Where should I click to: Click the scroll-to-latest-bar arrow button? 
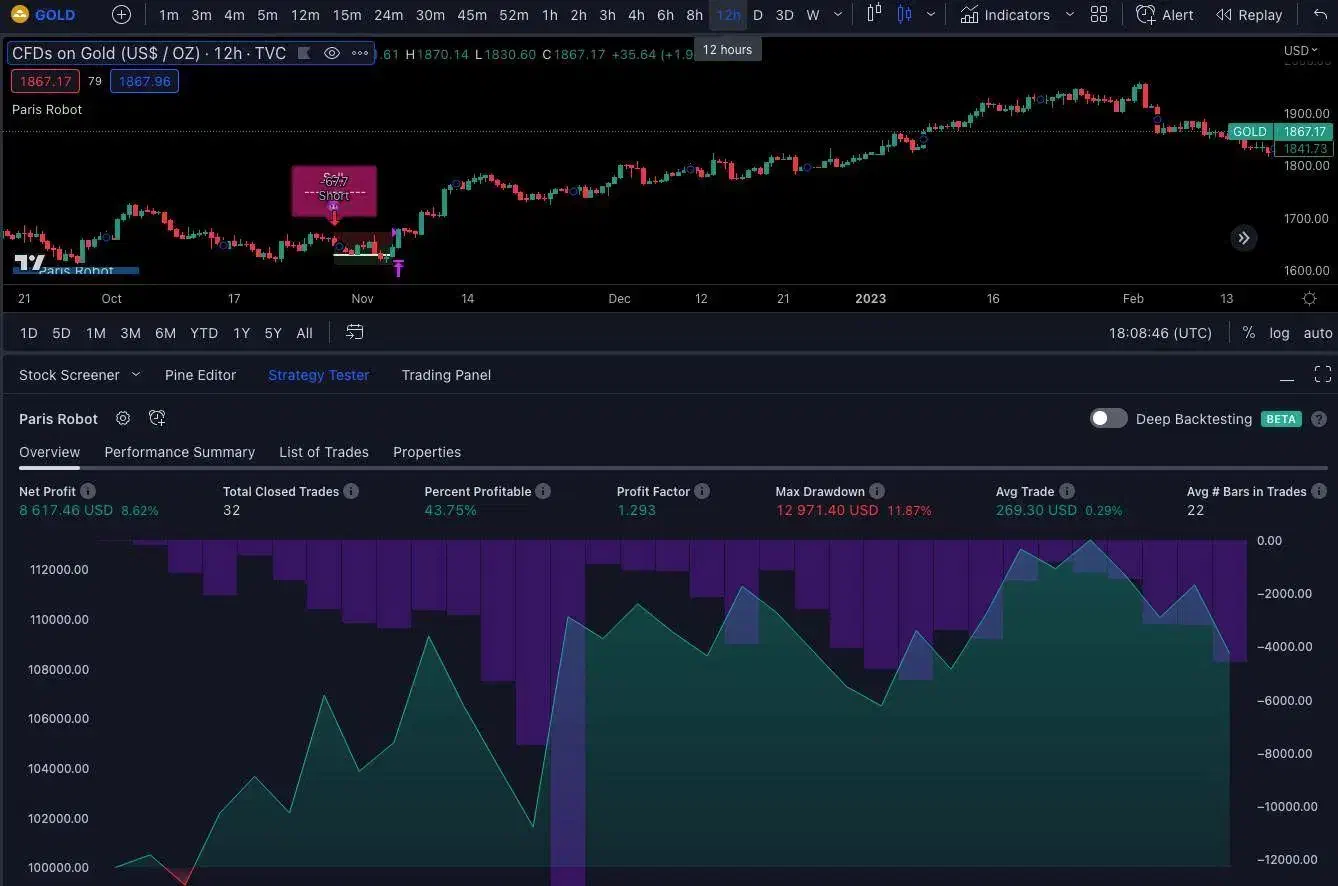tap(1243, 238)
